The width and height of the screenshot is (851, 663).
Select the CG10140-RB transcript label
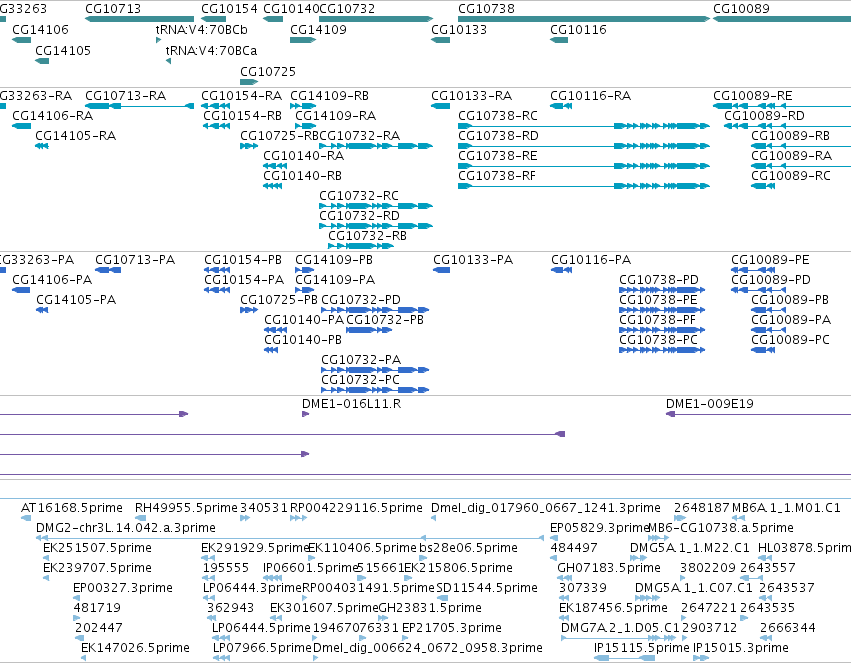click(x=302, y=176)
